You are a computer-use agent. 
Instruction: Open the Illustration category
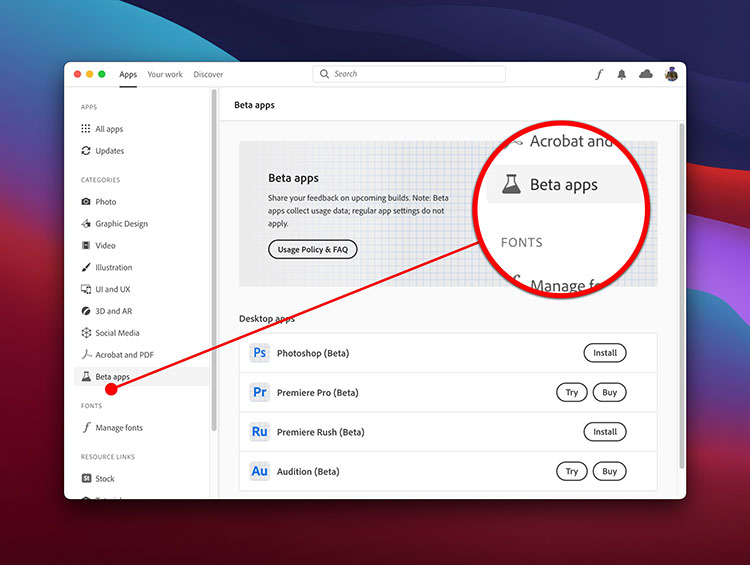pos(114,267)
